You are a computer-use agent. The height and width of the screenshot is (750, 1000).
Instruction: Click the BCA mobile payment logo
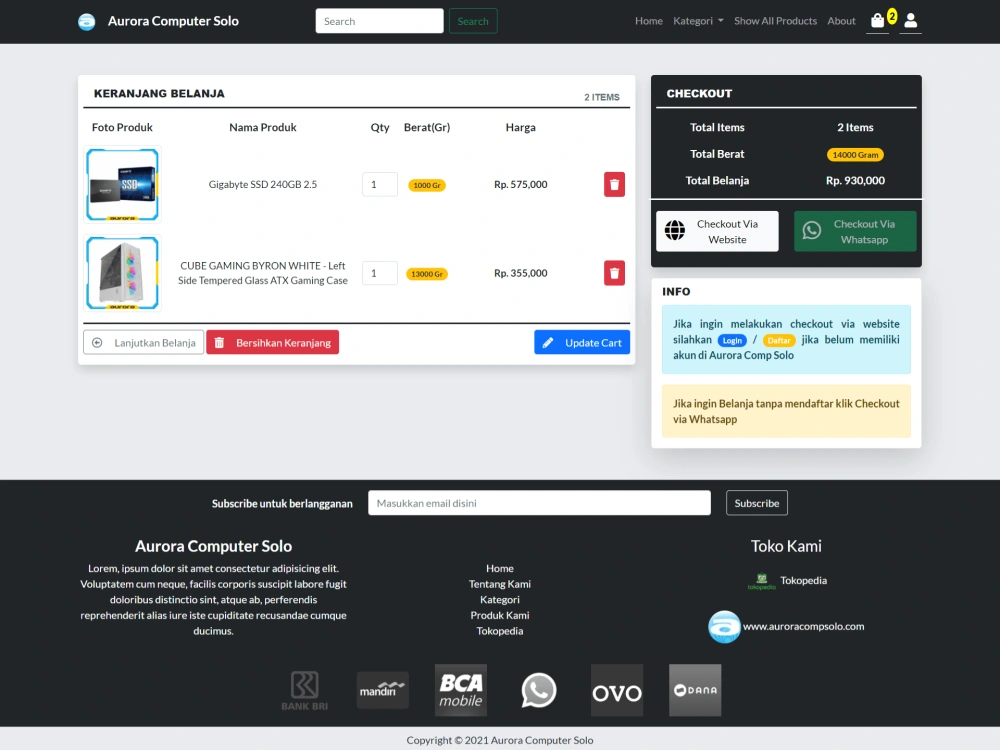pos(460,690)
